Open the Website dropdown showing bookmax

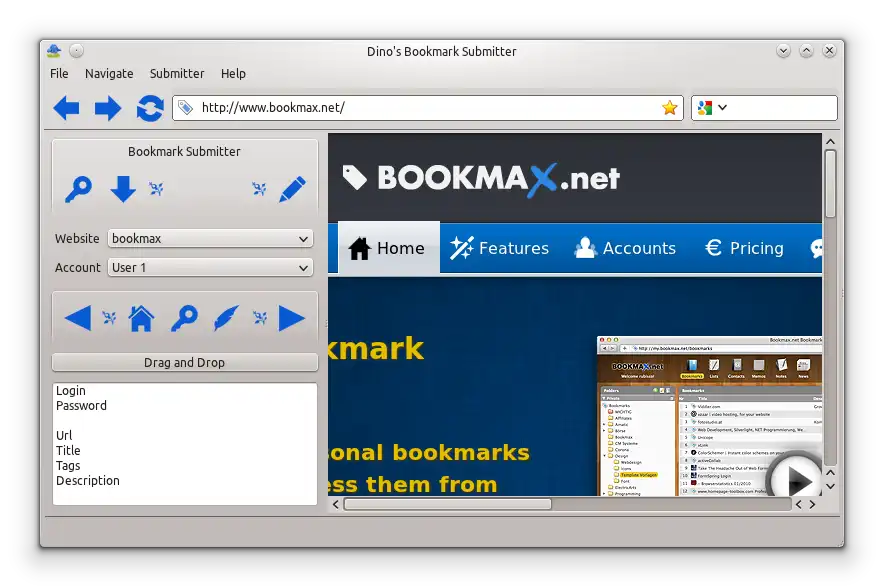click(210, 239)
